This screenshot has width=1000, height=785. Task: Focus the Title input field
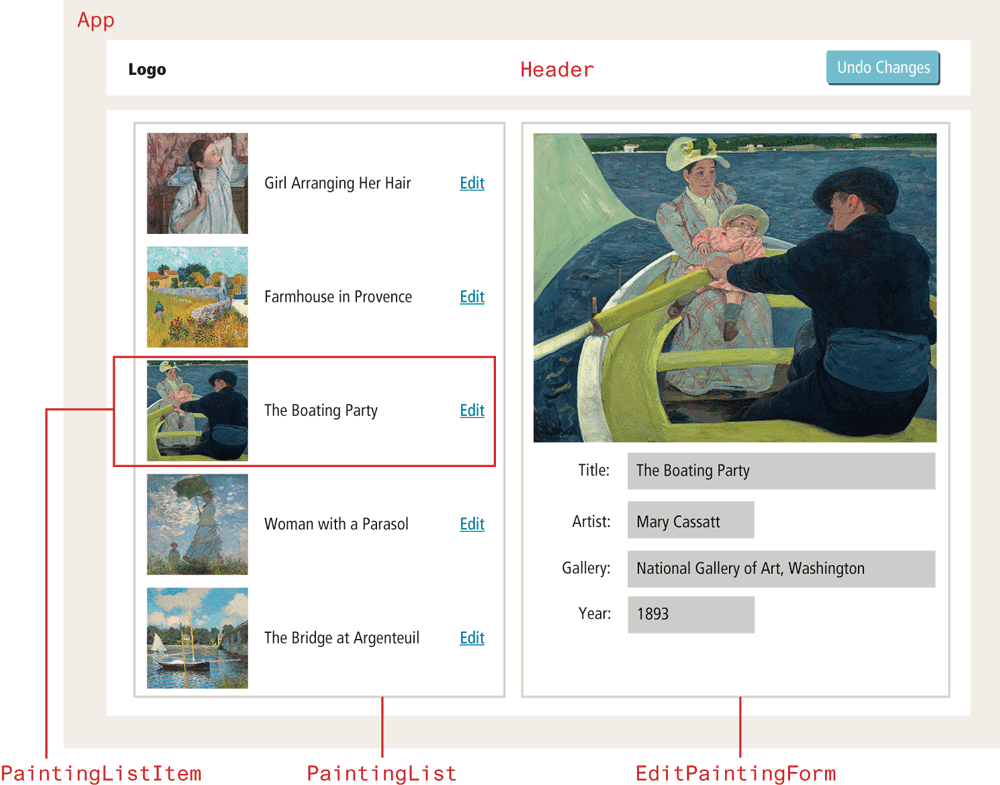781,471
